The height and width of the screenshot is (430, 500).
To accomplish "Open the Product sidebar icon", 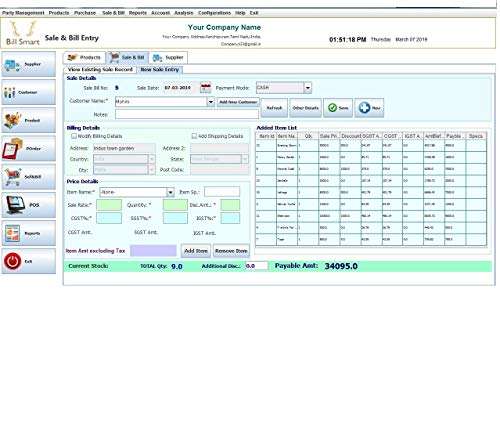I will (x=29, y=120).
